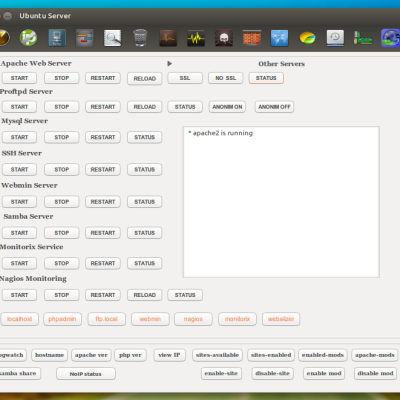
Task: Stop the Apache Web Server
Action: [62, 78]
